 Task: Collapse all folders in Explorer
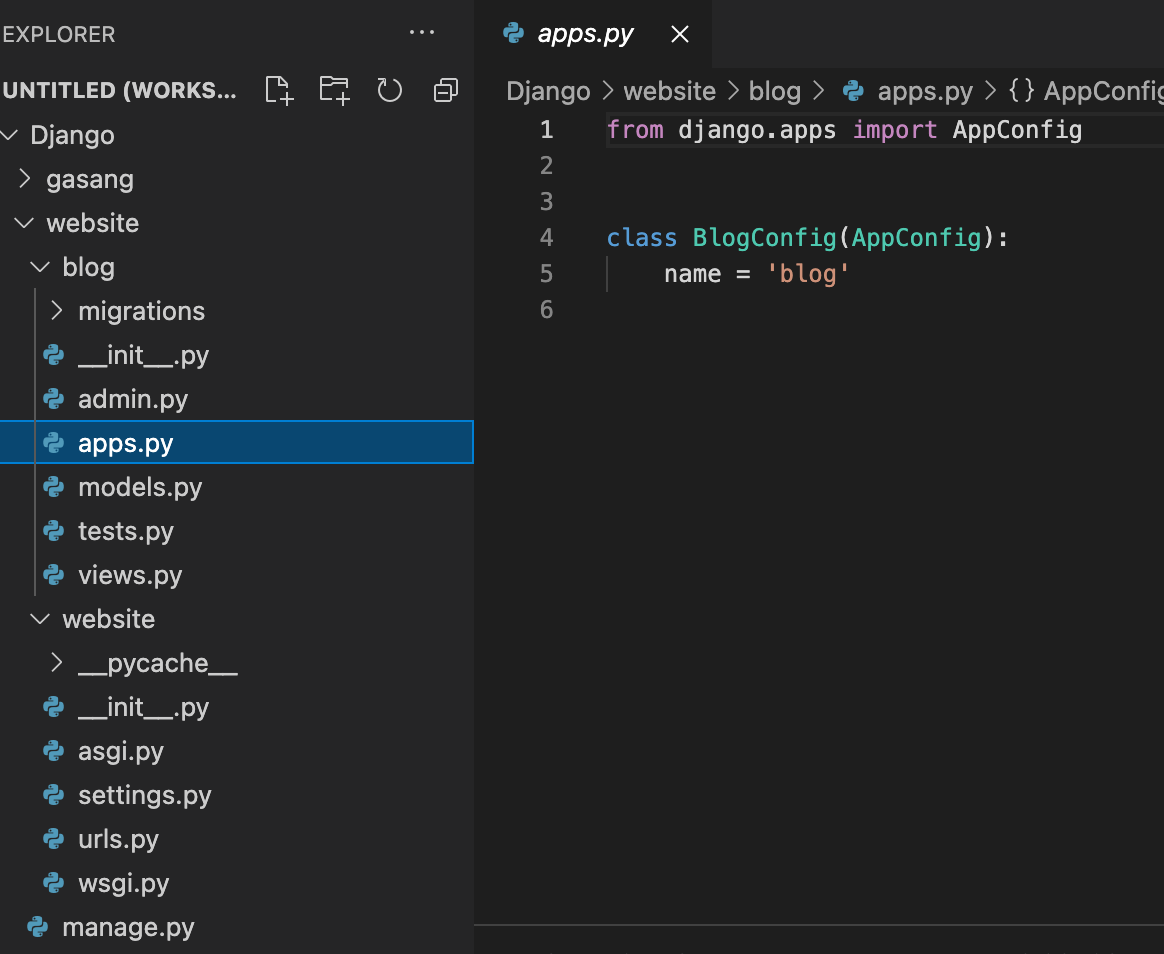click(x=445, y=91)
